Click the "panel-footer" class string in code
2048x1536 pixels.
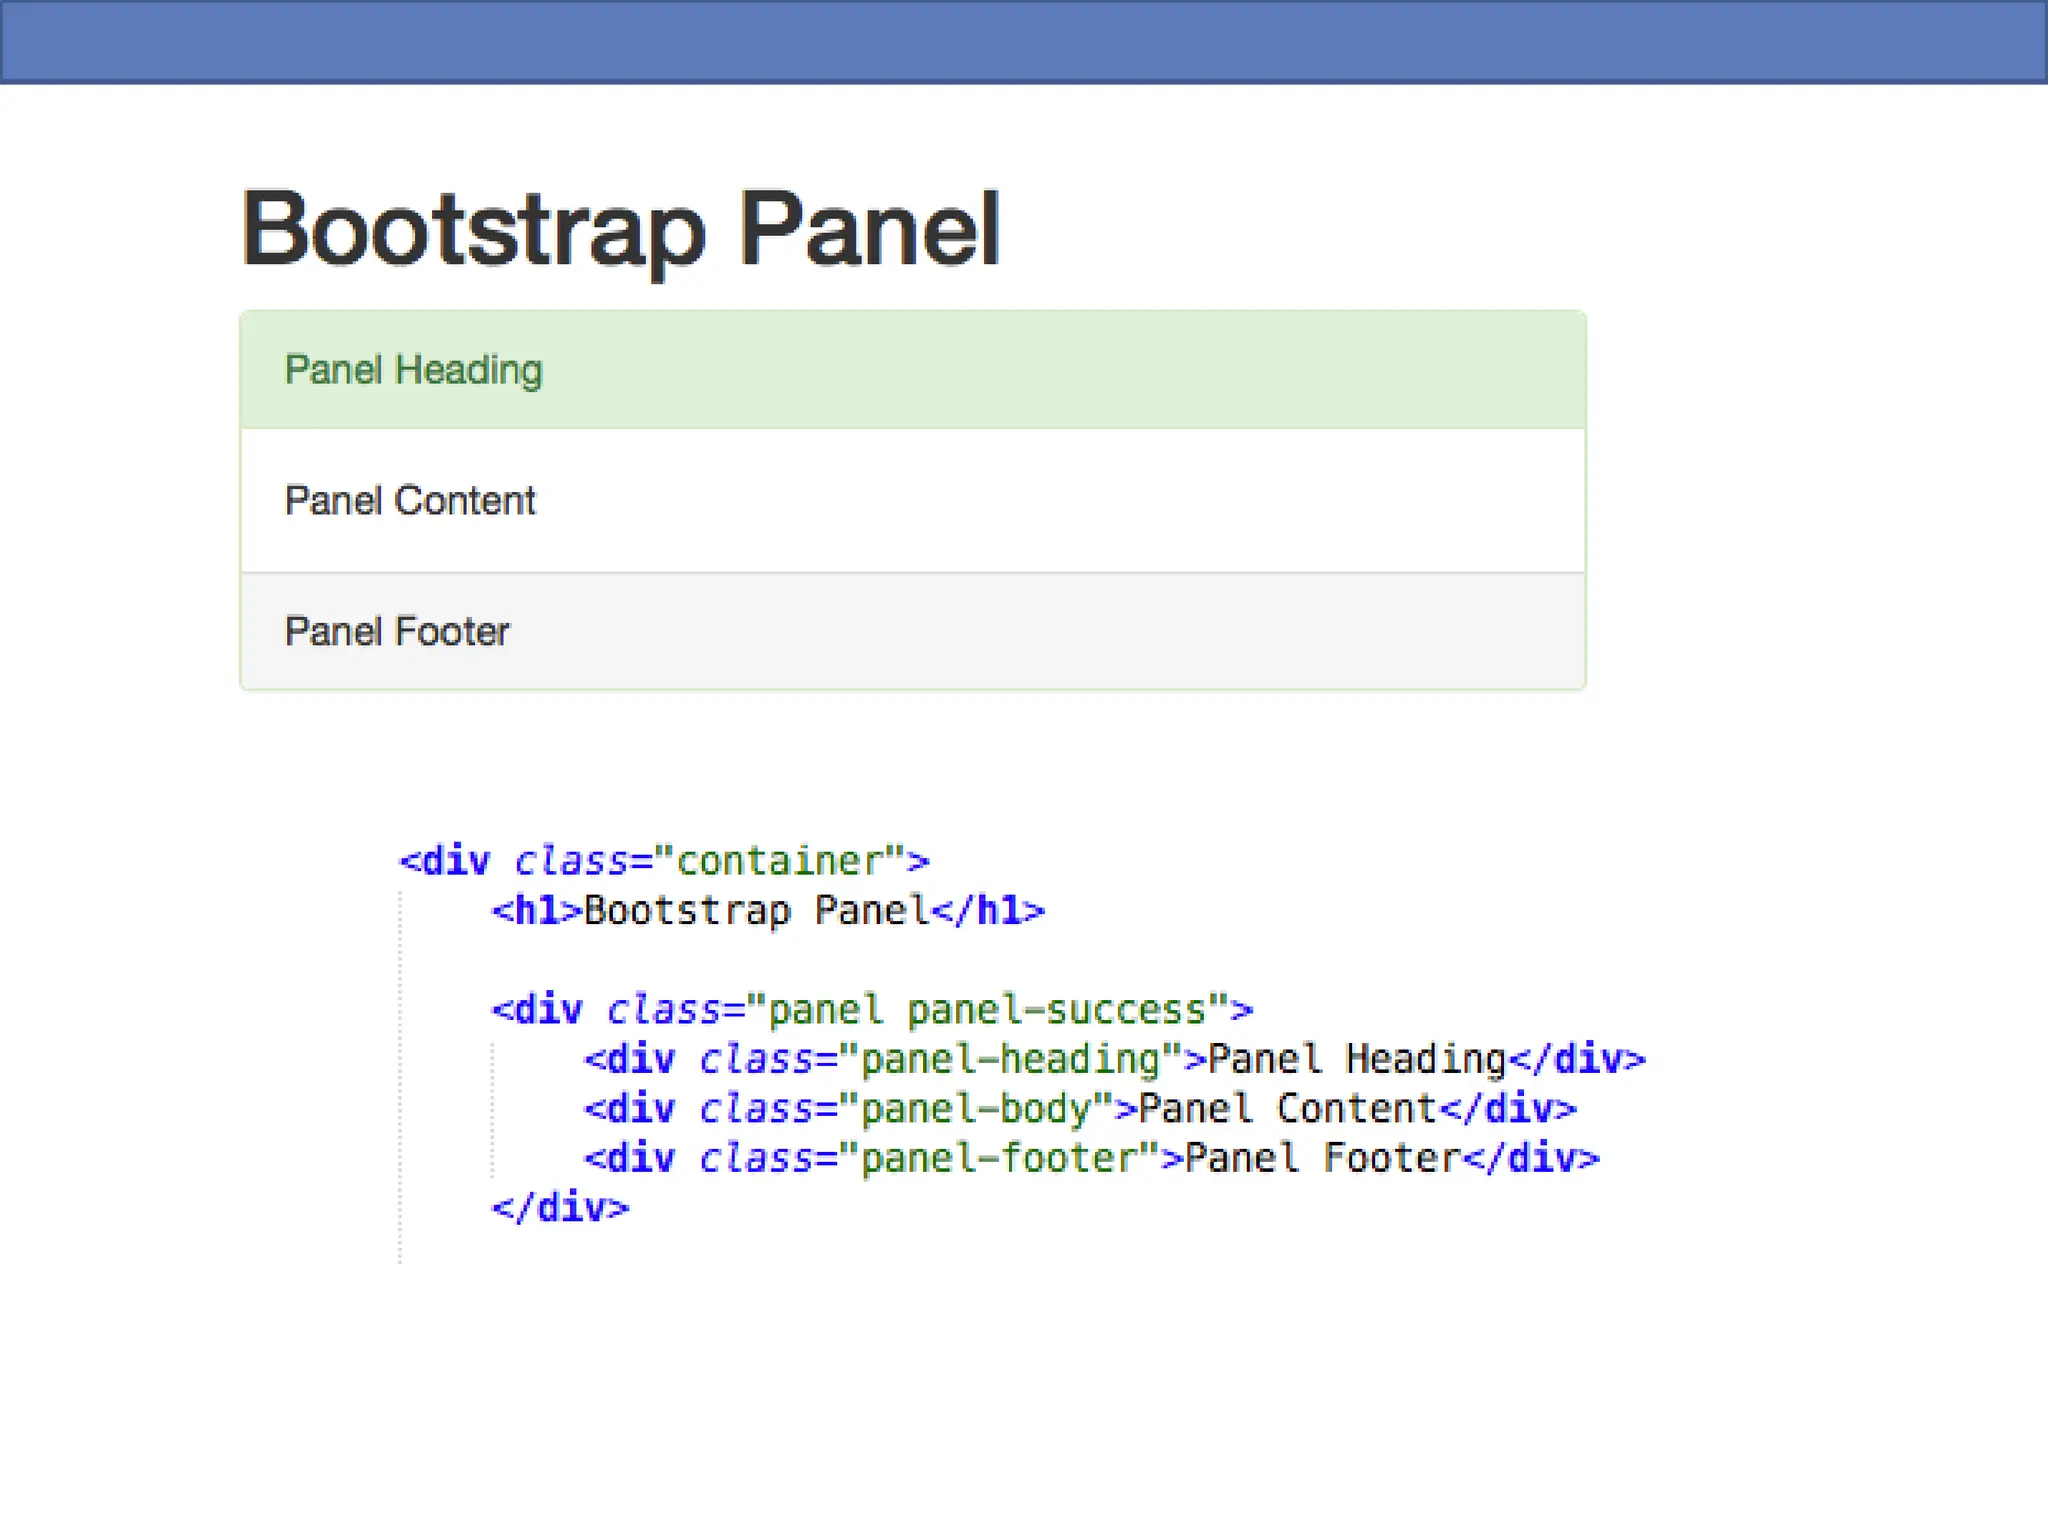pyautogui.click(x=999, y=1158)
